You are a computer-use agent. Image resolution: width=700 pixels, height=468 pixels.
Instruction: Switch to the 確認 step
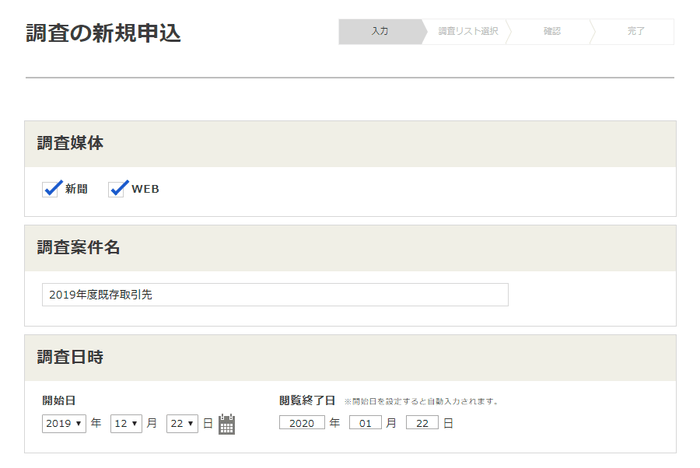(551, 31)
